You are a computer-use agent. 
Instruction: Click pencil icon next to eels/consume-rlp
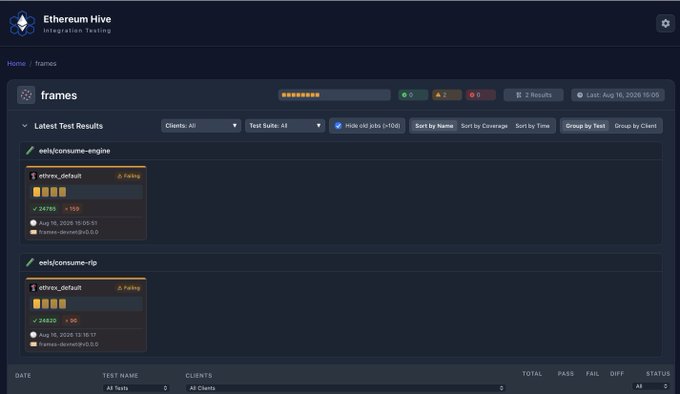click(30, 262)
